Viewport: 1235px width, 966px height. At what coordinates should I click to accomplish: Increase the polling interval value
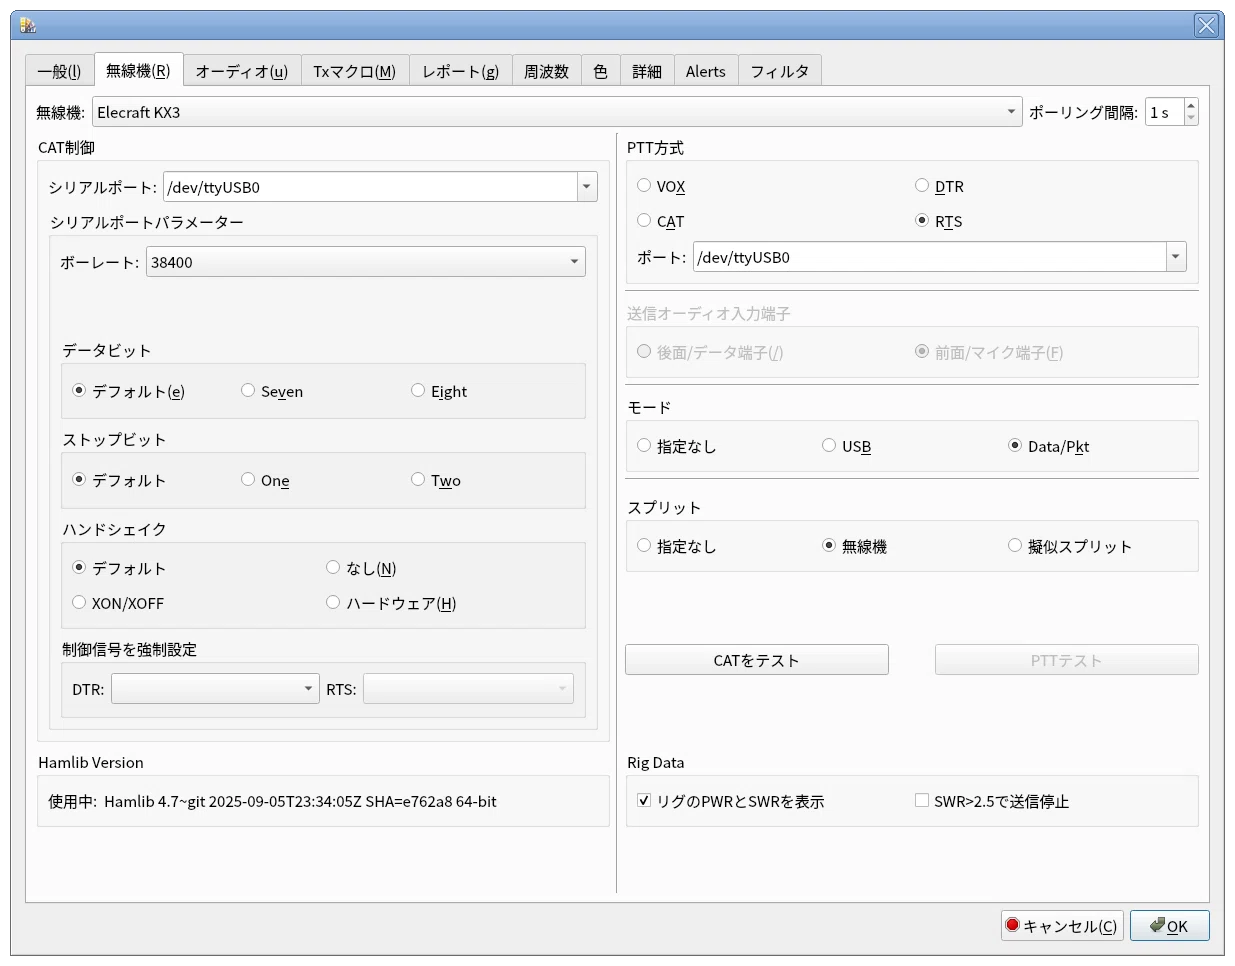(x=1190, y=105)
